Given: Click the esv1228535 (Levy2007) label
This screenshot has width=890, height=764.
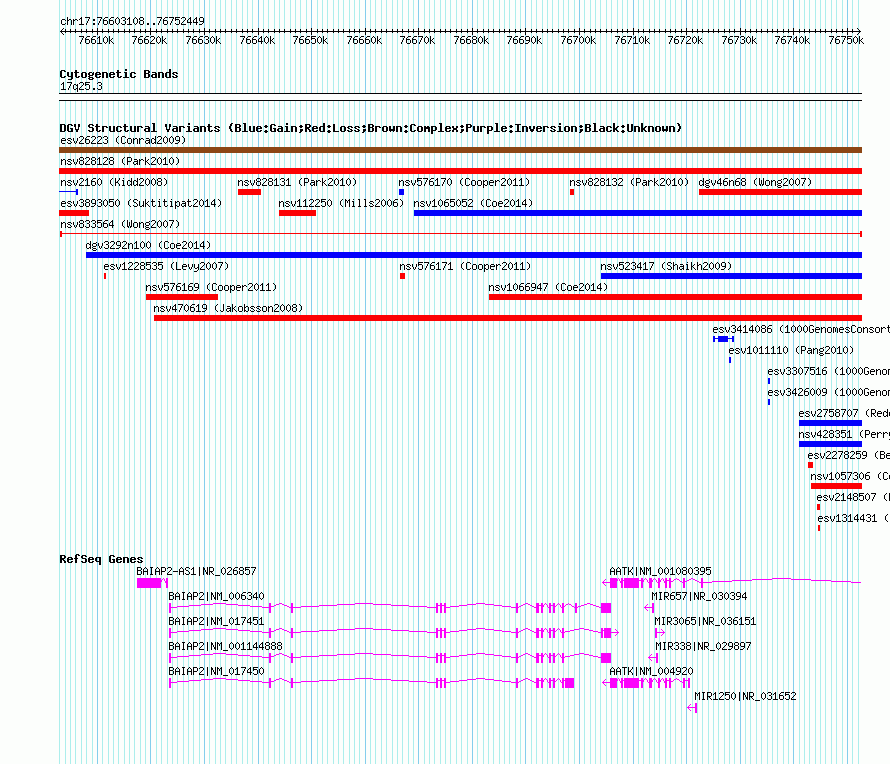Looking at the screenshot, I should [x=166, y=266].
